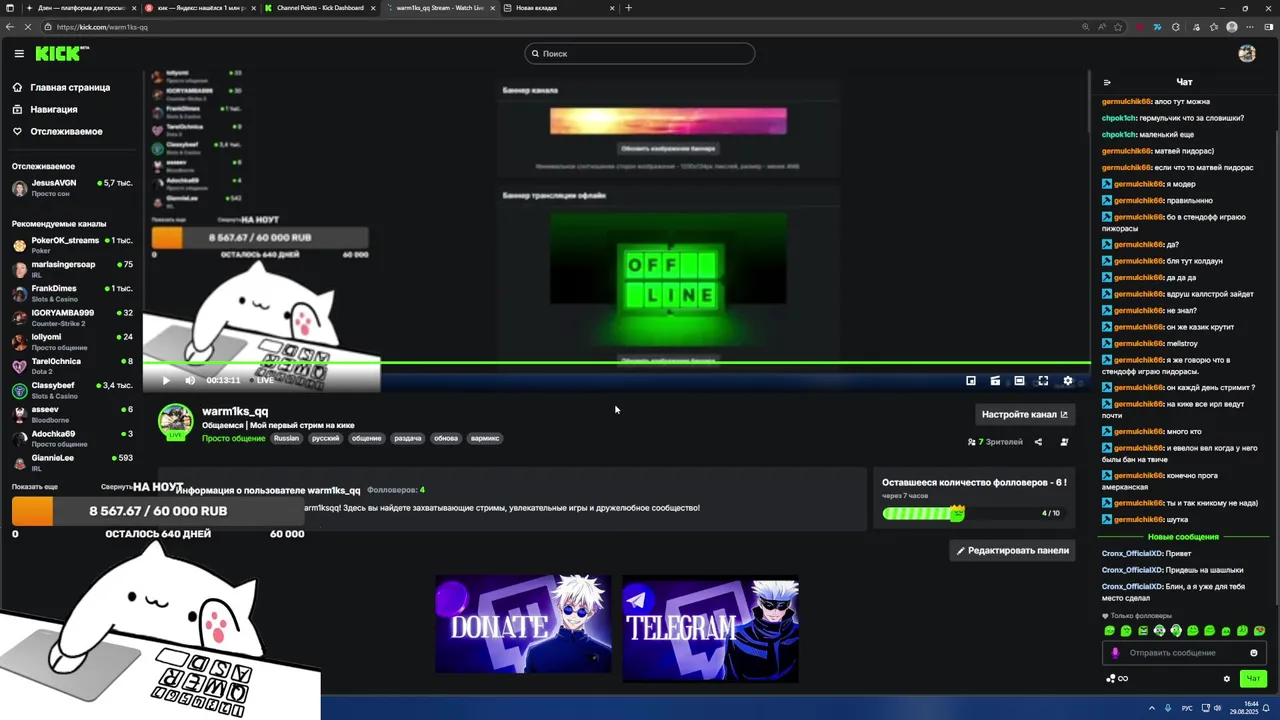Open Classybeef channel in sidebar
This screenshot has height=720, width=1280.
point(72,389)
